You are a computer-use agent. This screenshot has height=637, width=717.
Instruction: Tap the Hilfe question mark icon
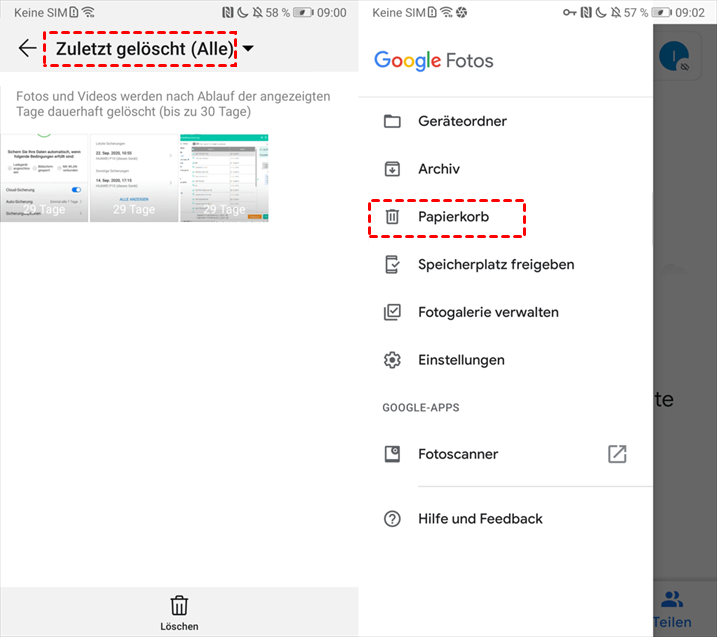[392, 519]
